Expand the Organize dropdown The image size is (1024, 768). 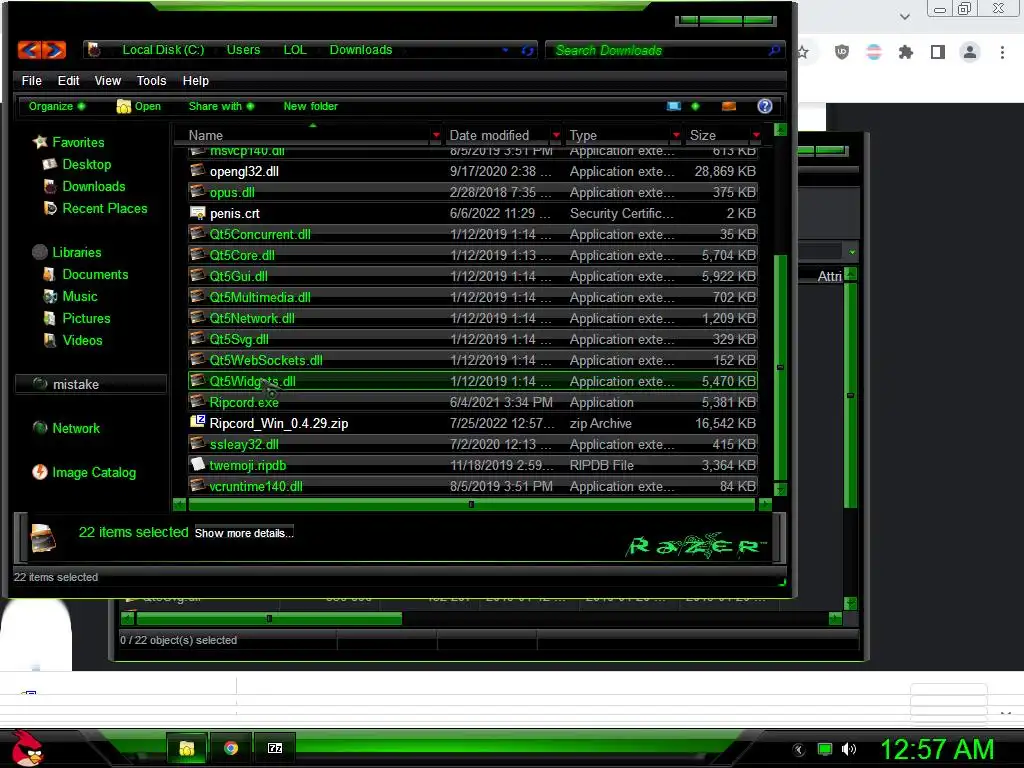point(56,106)
